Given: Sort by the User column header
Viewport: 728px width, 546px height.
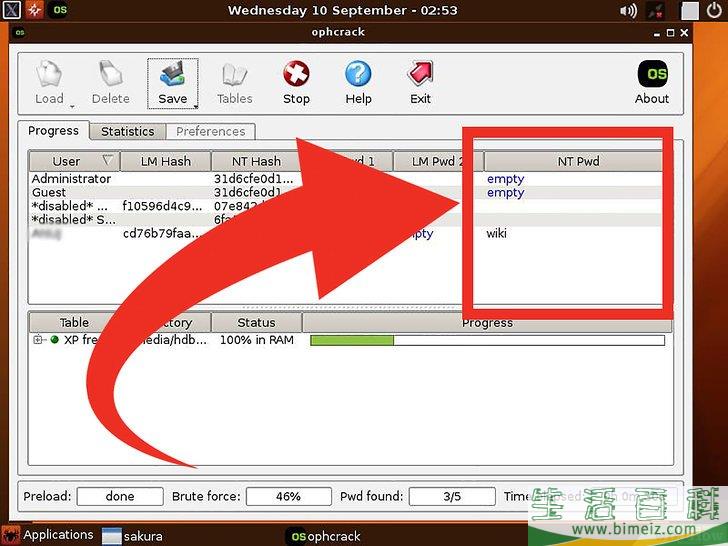Looking at the screenshot, I should coord(74,161).
